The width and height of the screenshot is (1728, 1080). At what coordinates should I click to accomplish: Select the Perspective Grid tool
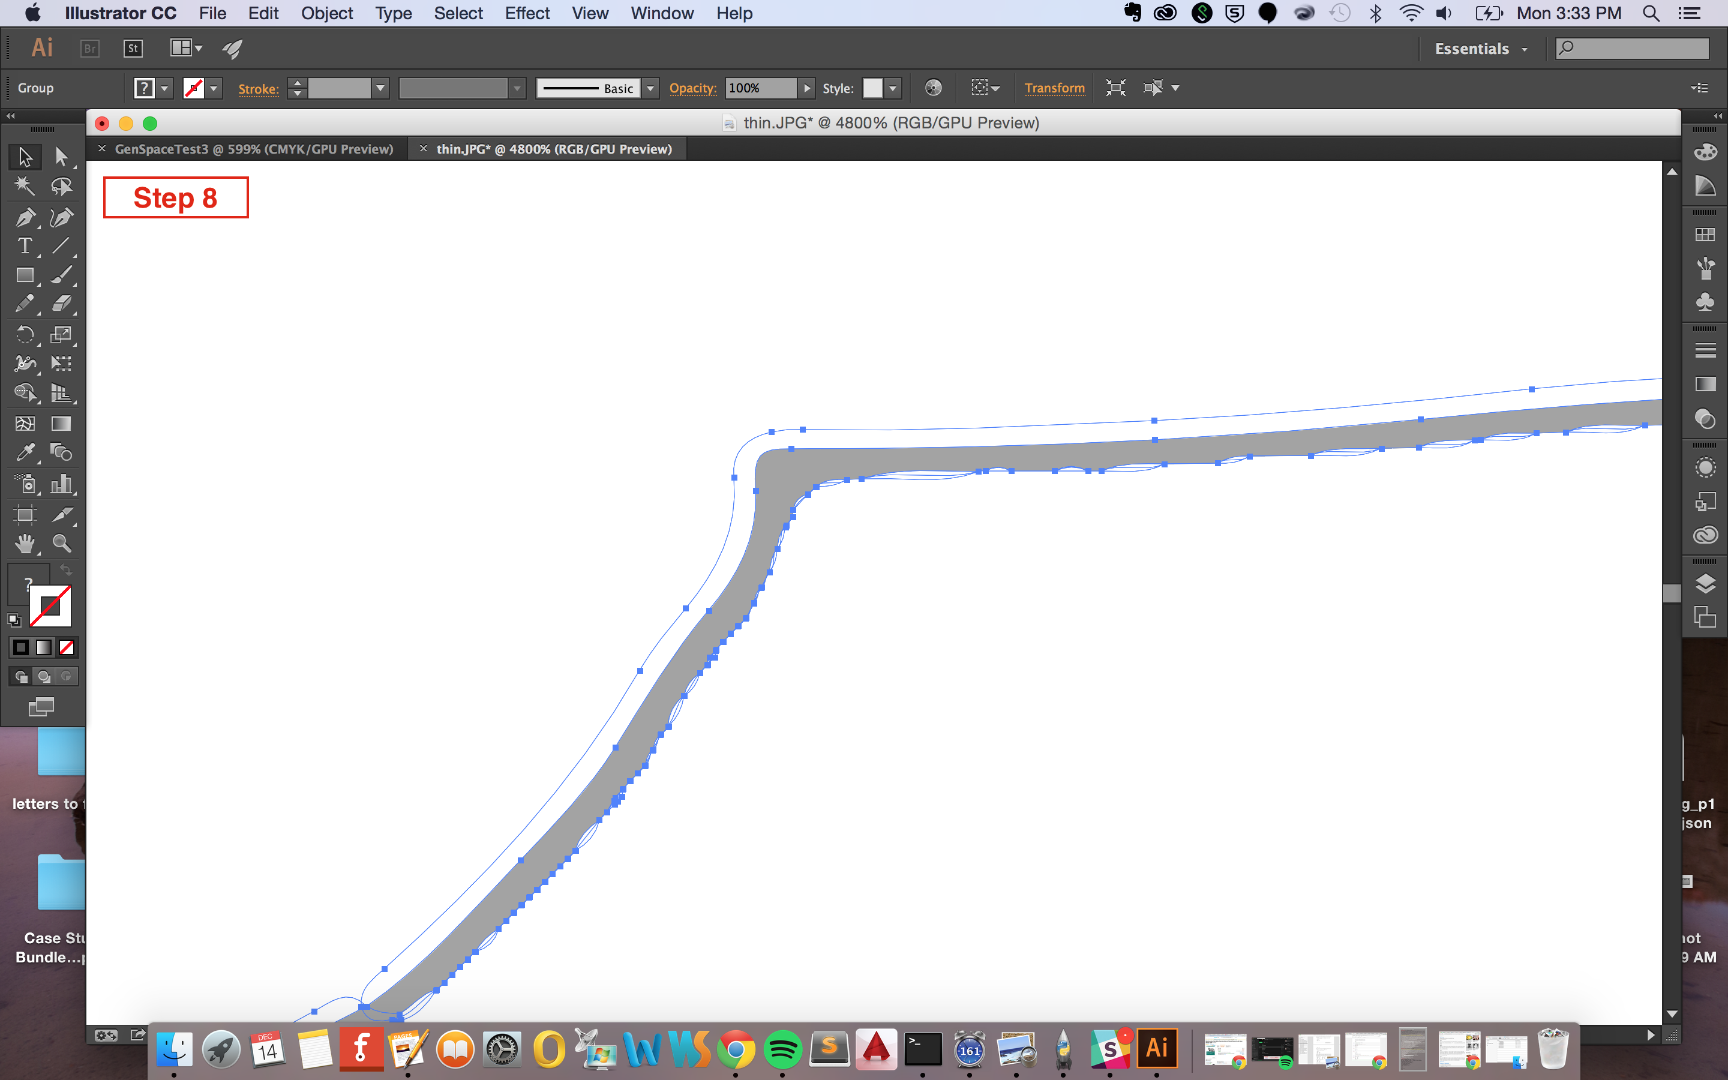click(61, 393)
